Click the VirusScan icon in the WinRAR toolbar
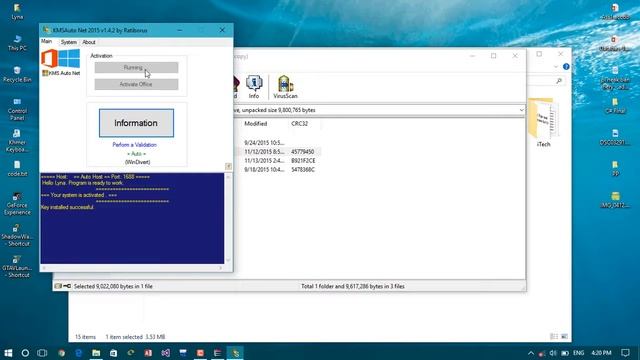 (x=285, y=87)
